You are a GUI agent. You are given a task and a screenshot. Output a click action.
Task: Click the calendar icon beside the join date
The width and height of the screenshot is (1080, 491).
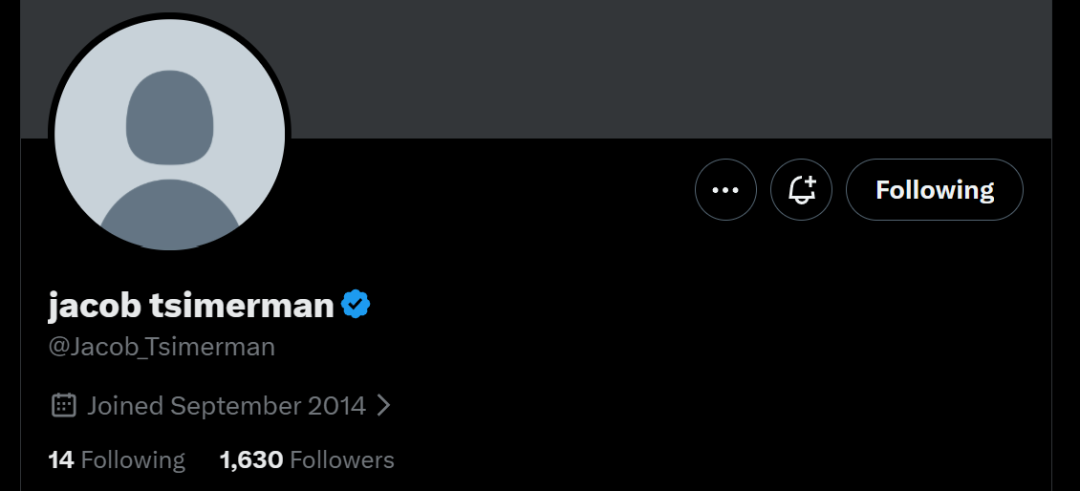[63, 405]
